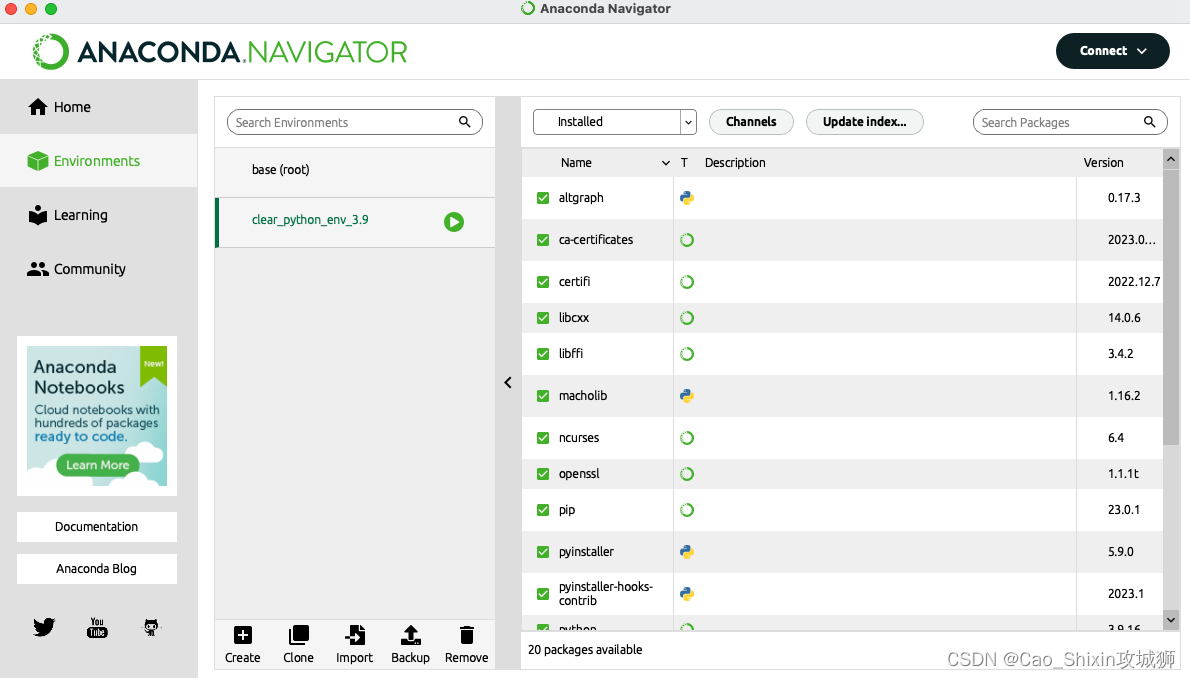Viewport: 1190px width, 678px height.
Task: Click the Anaconda Navigator logo
Action: click(x=220, y=52)
